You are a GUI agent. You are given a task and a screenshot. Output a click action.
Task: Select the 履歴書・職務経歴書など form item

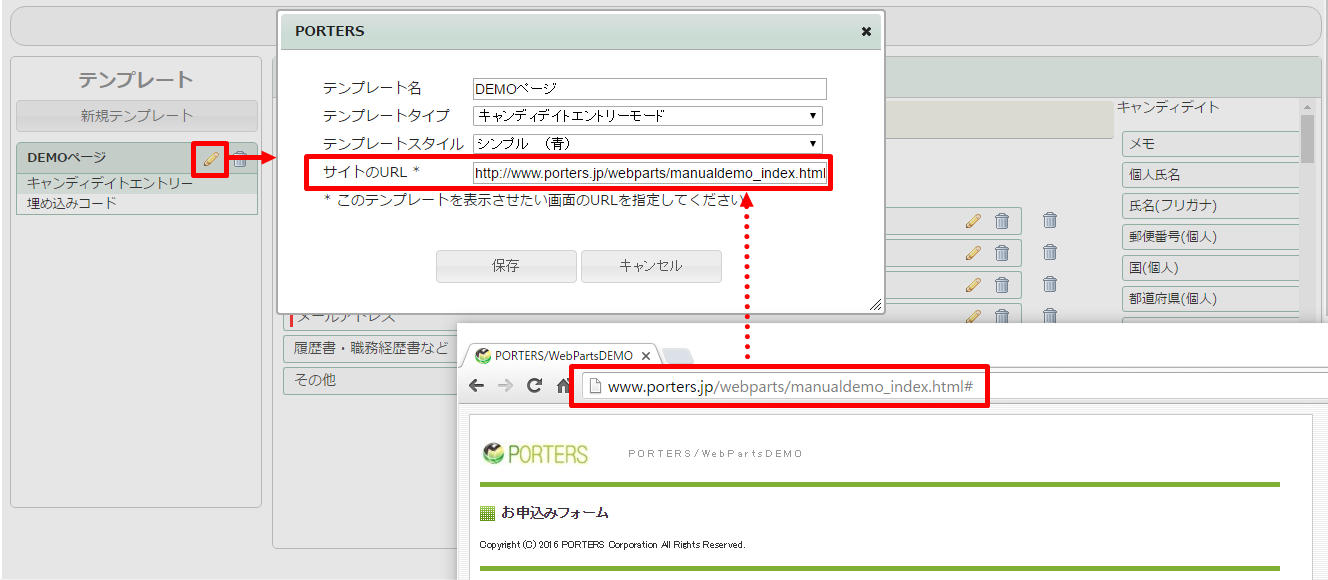(370, 349)
